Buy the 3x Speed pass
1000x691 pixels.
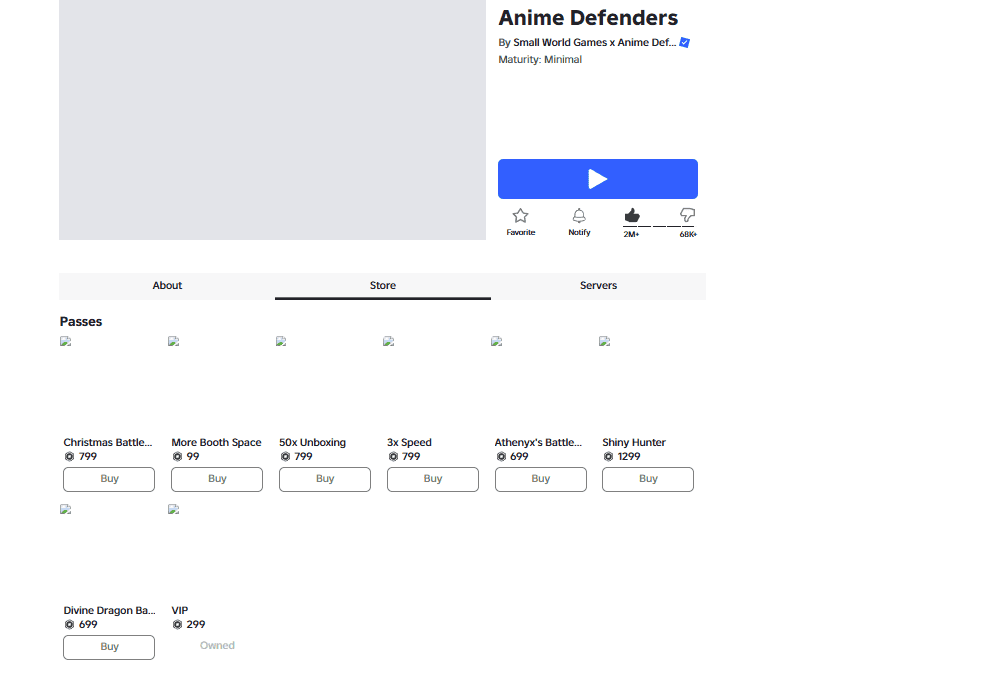(432, 479)
